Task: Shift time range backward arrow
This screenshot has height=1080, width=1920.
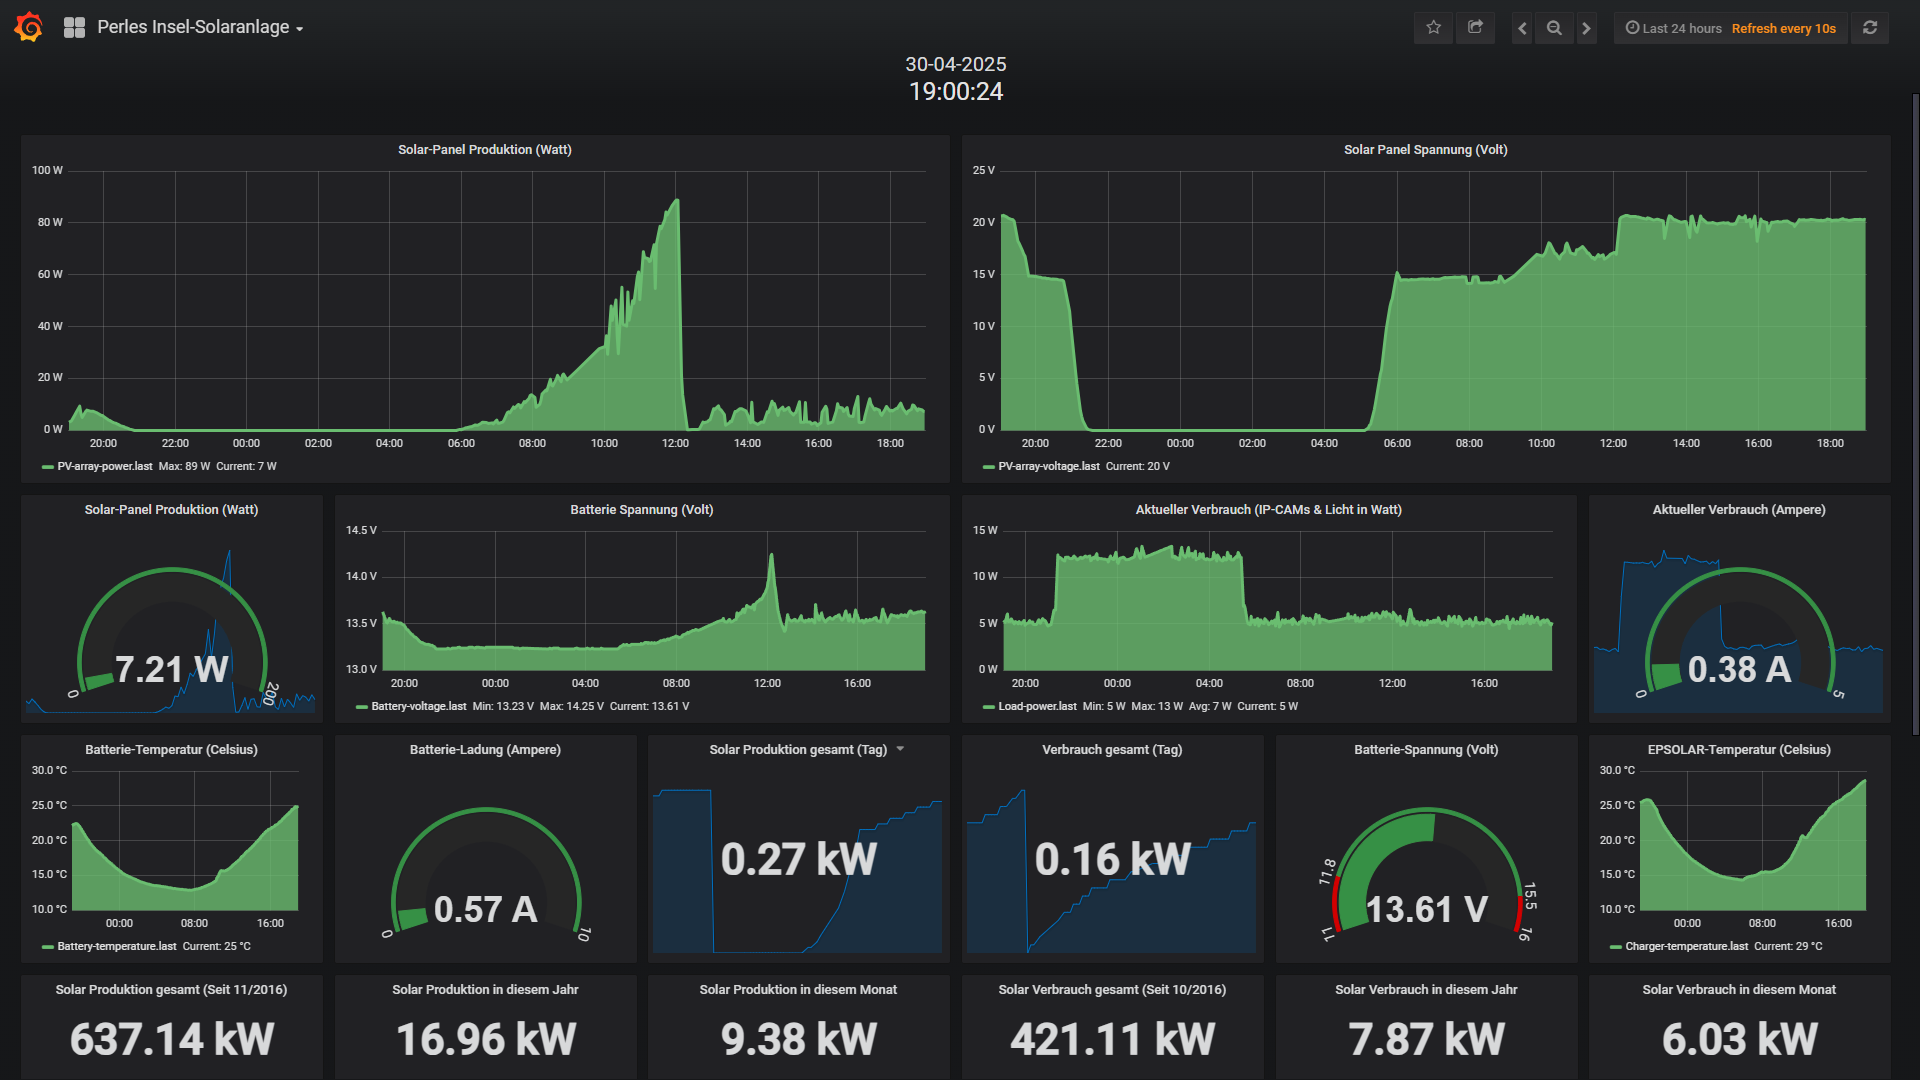Action: click(1522, 28)
